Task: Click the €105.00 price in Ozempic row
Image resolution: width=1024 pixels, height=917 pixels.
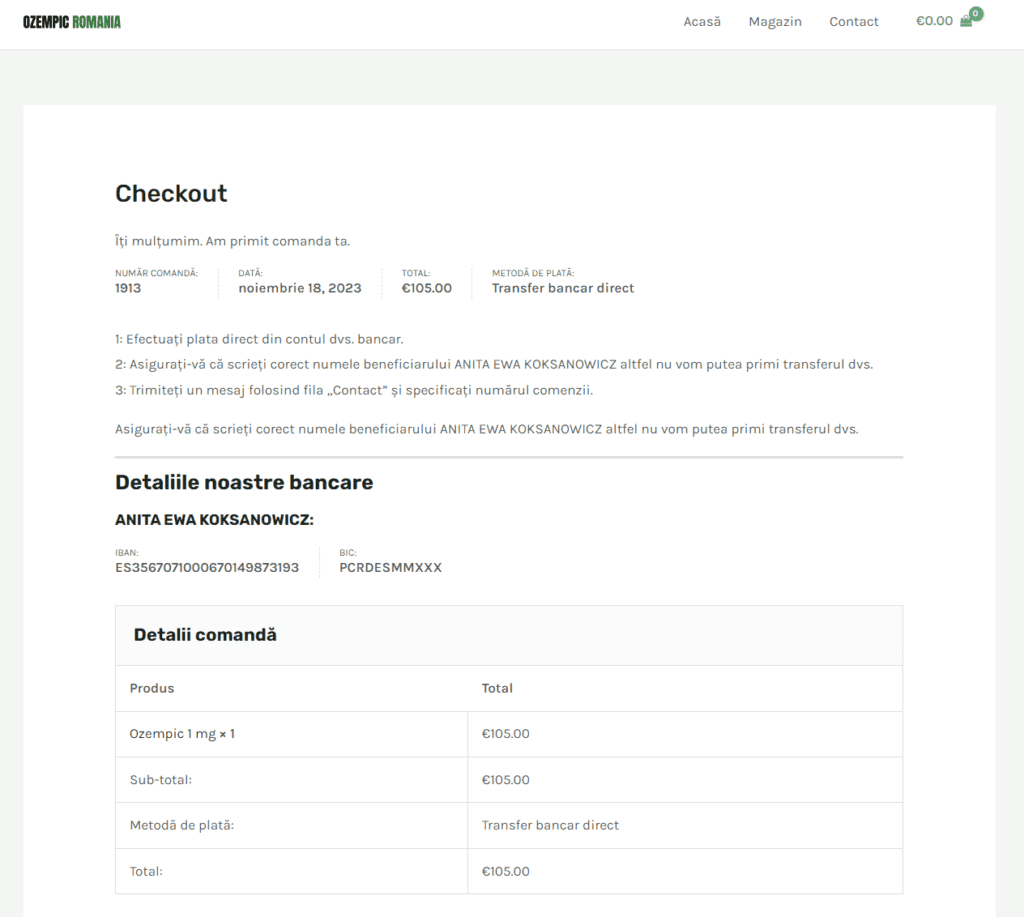Action: click(x=505, y=733)
